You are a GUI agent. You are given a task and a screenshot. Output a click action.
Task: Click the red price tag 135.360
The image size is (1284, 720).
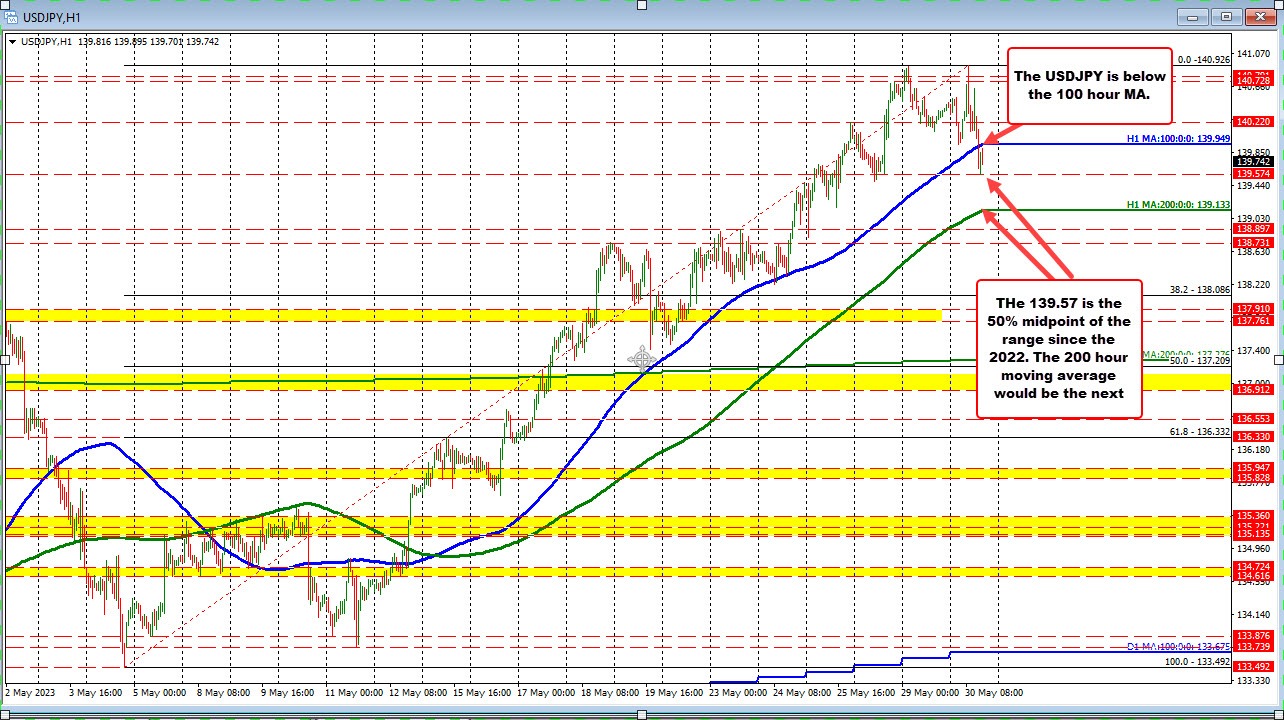pos(1253,516)
